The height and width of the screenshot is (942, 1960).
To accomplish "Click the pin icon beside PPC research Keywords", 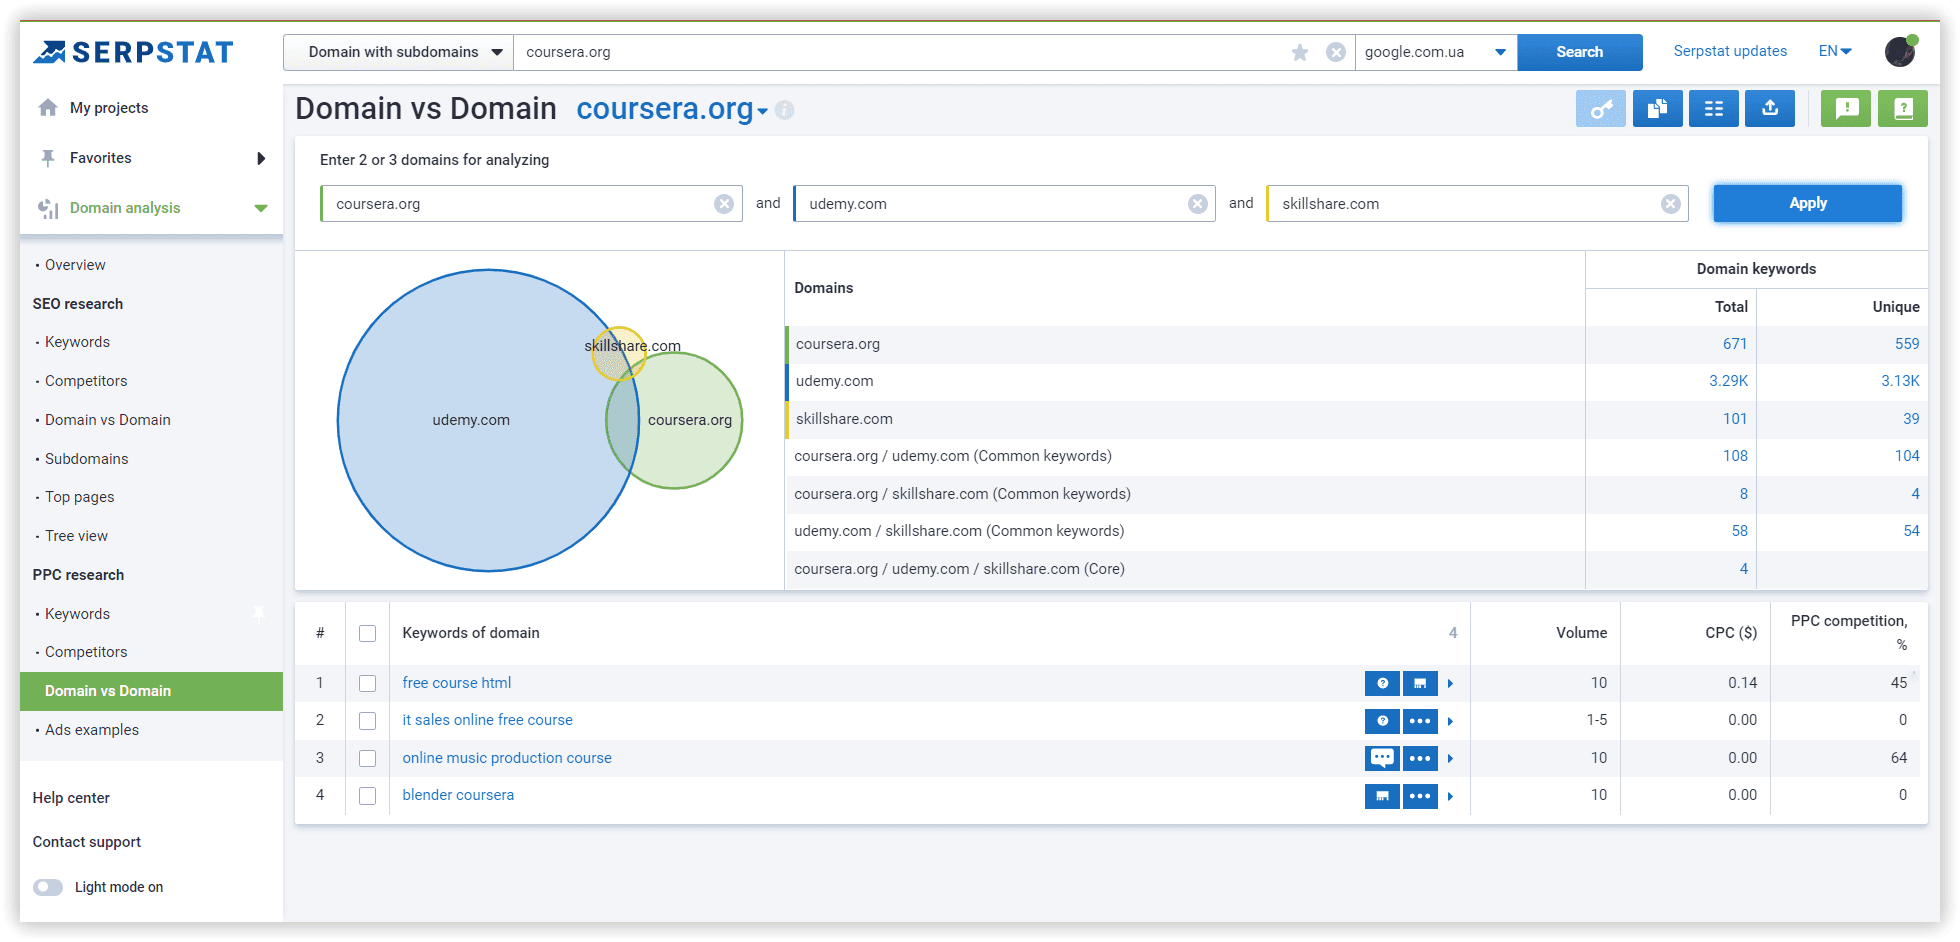I will (x=259, y=614).
